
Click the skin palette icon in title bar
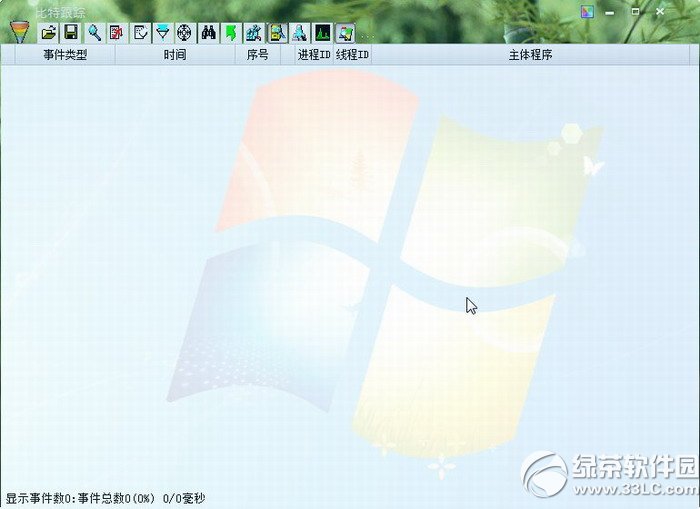click(587, 12)
